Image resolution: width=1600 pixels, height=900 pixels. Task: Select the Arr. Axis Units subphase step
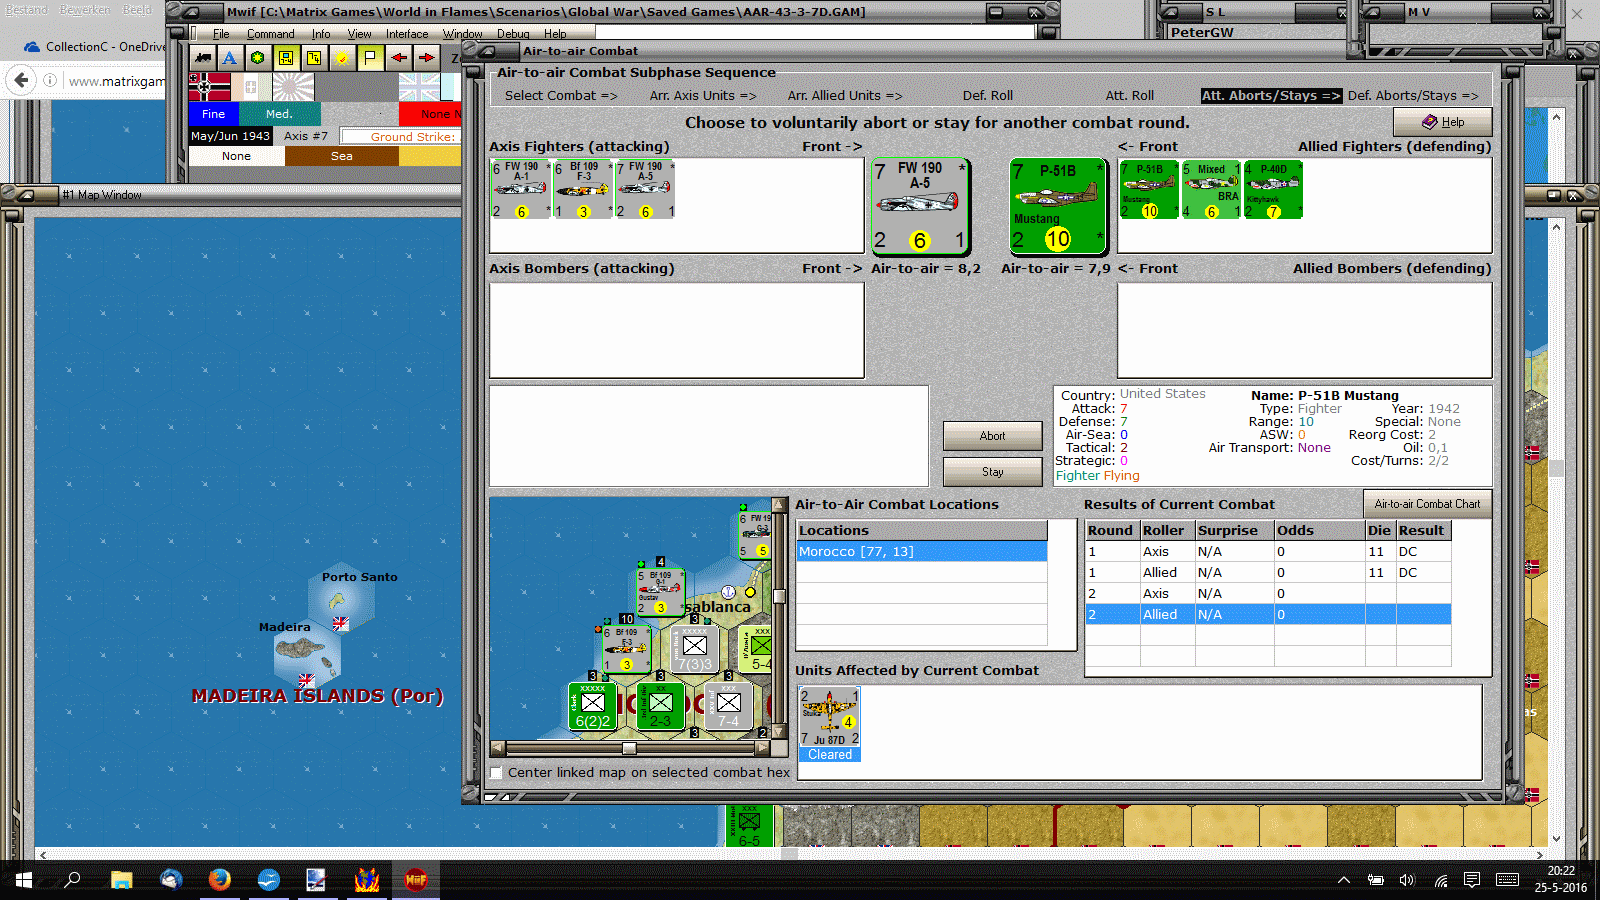(x=703, y=96)
